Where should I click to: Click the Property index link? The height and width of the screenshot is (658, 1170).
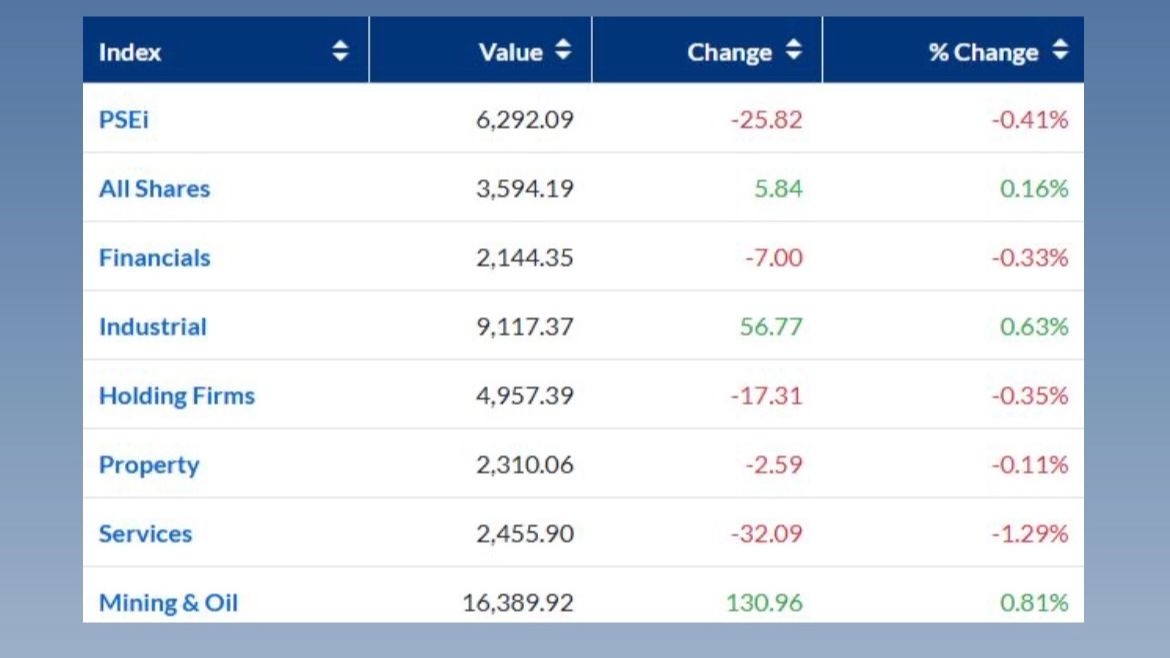[149, 465]
